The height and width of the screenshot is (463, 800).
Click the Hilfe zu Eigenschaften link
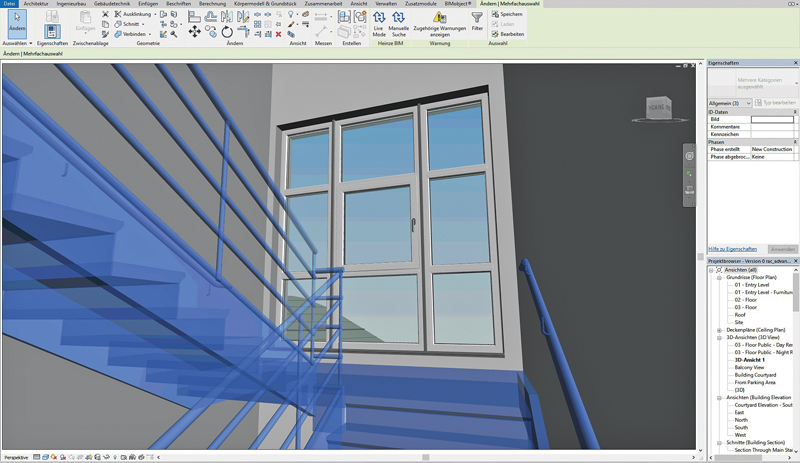click(732, 249)
